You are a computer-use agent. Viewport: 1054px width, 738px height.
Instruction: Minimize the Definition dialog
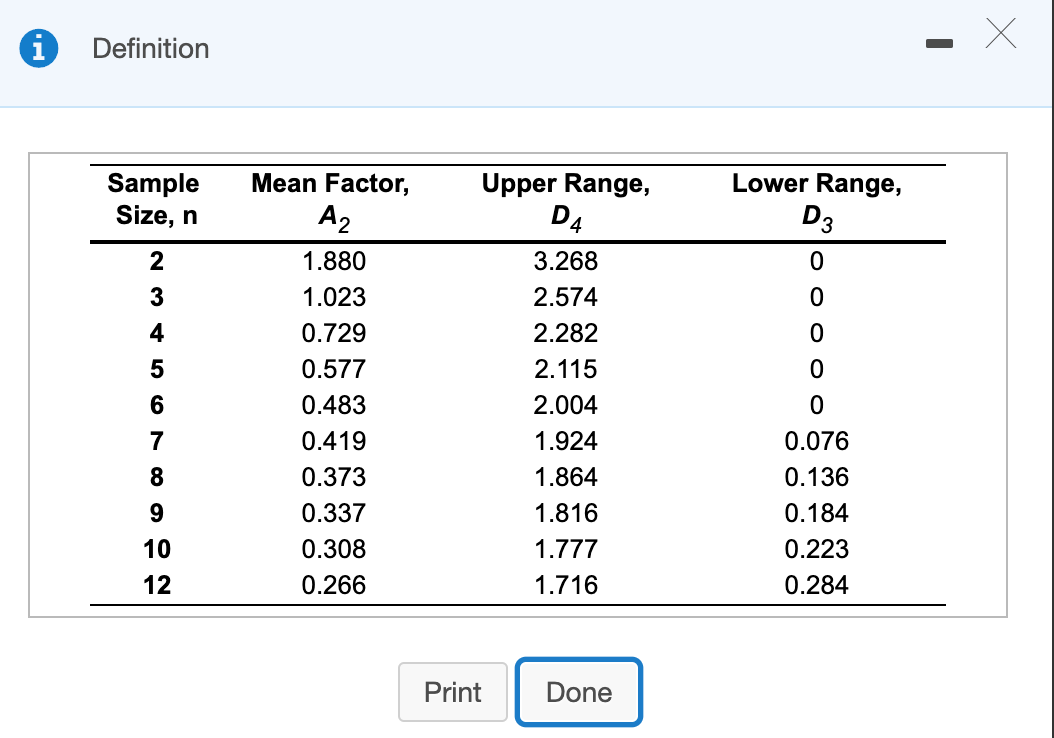[940, 43]
